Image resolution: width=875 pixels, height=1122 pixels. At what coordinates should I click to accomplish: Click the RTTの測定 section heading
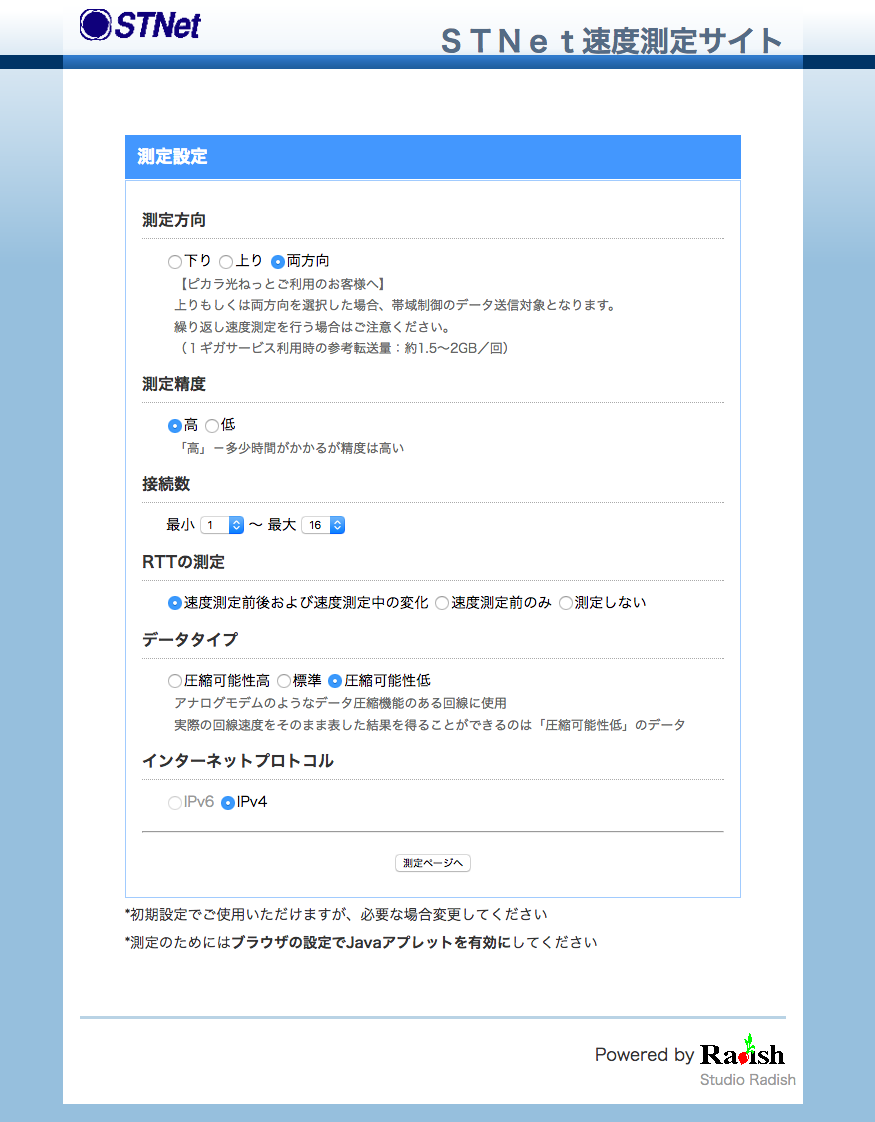tap(183, 562)
